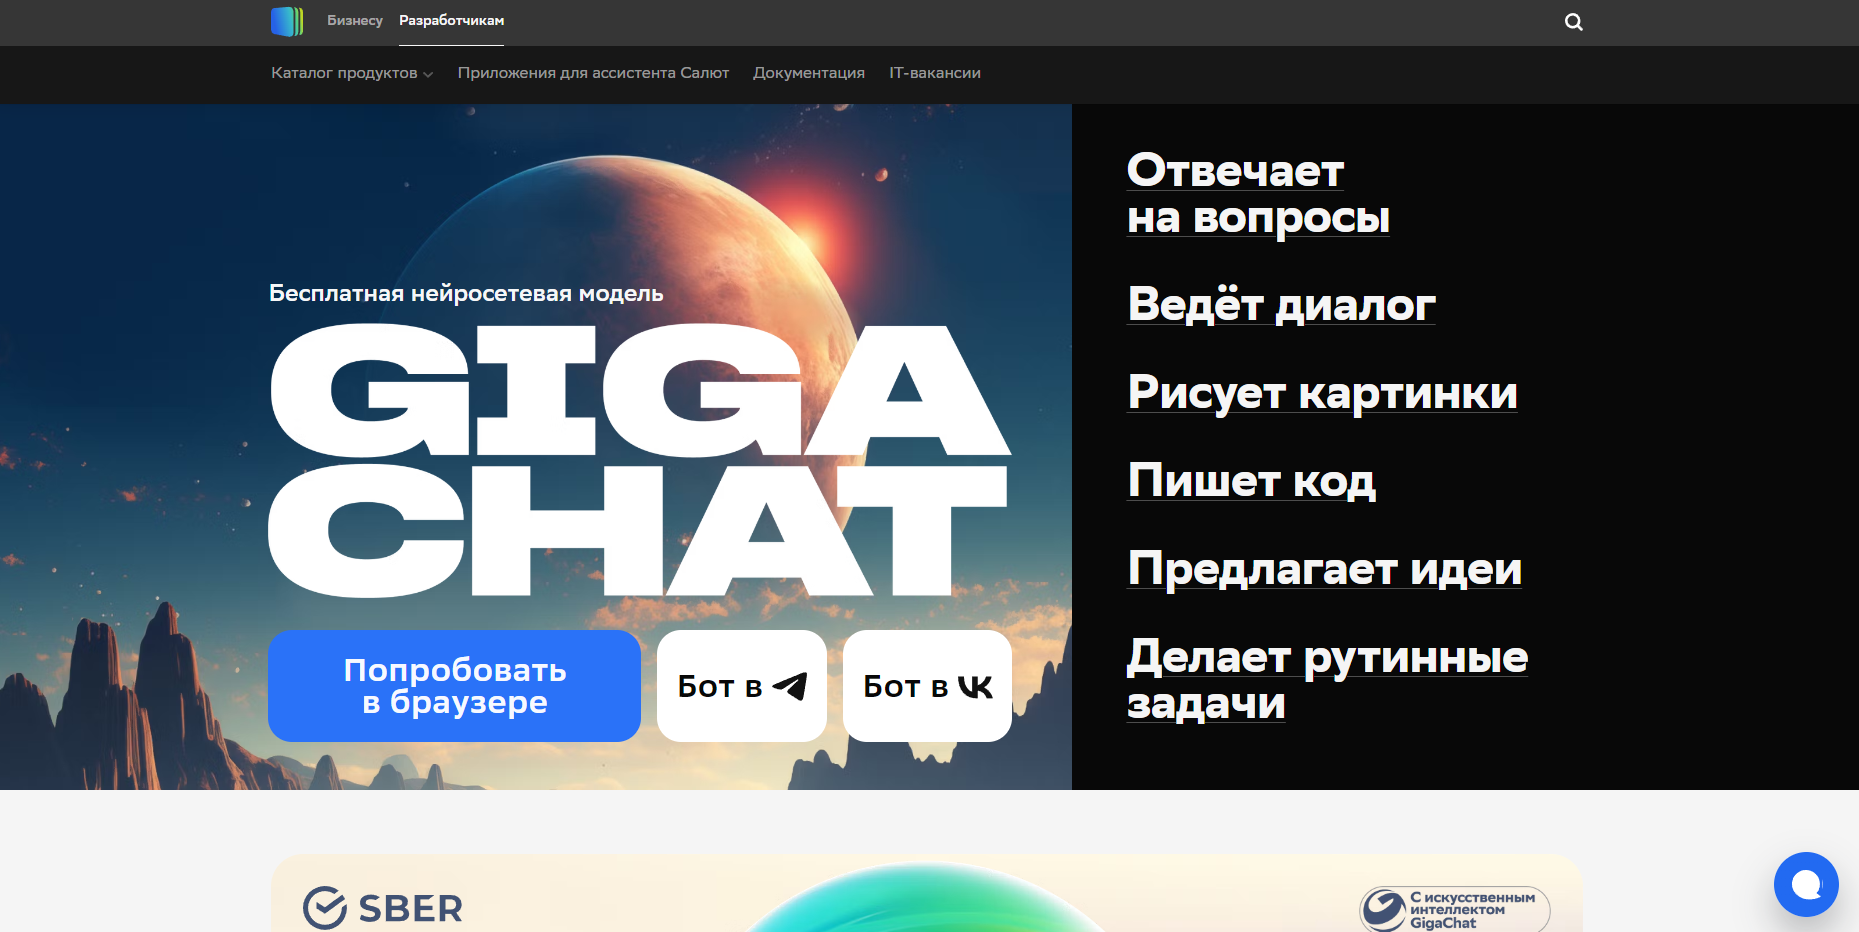1859x932 pixels.
Task: Open the IT-вакансии menu item
Action: (935, 73)
